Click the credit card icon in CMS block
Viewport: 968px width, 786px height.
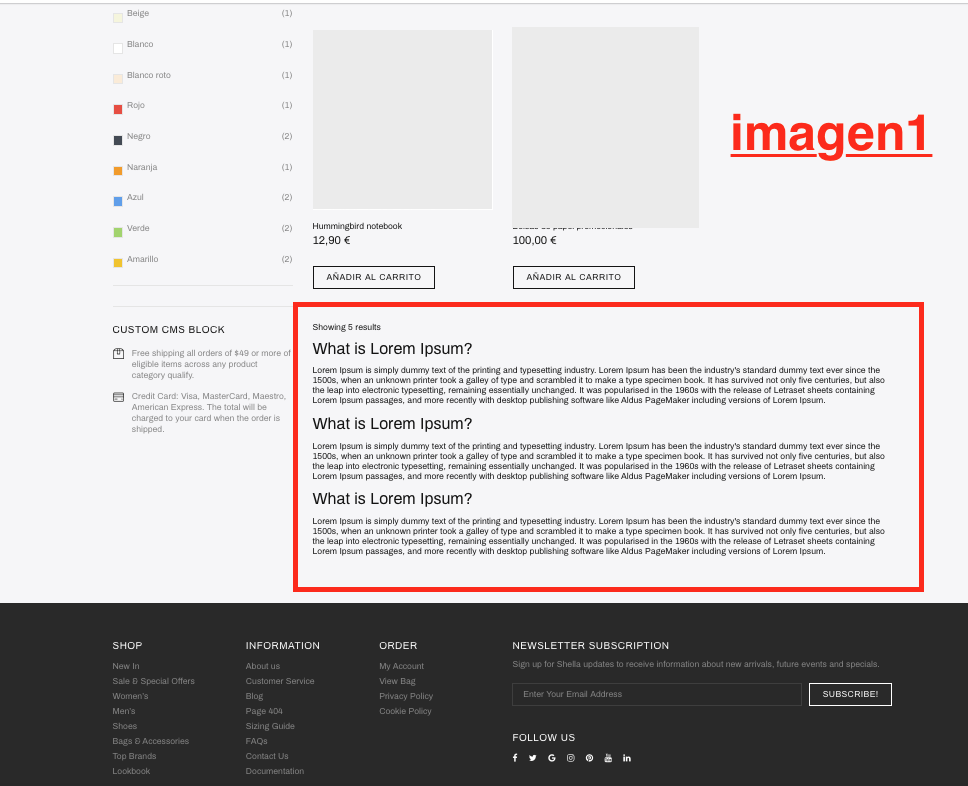pyautogui.click(x=119, y=397)
